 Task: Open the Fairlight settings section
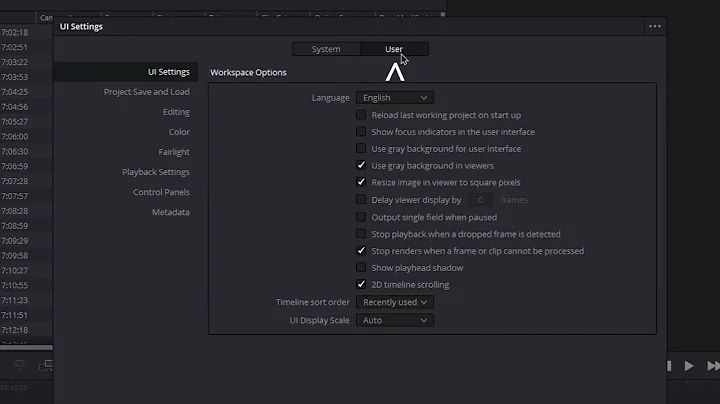point(174,152)
